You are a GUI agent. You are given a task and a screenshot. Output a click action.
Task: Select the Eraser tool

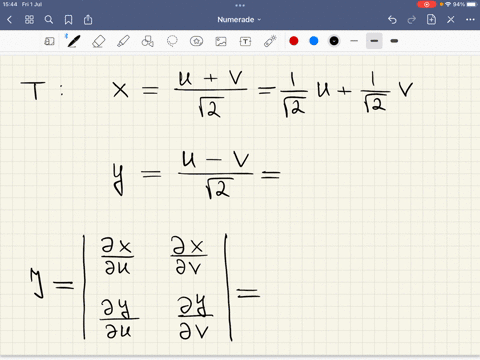[x=98, y=41]
